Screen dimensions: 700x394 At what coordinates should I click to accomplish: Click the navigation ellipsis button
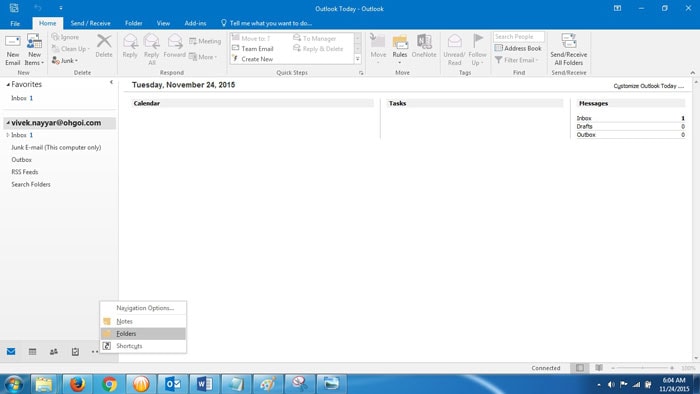coord(95,352)
